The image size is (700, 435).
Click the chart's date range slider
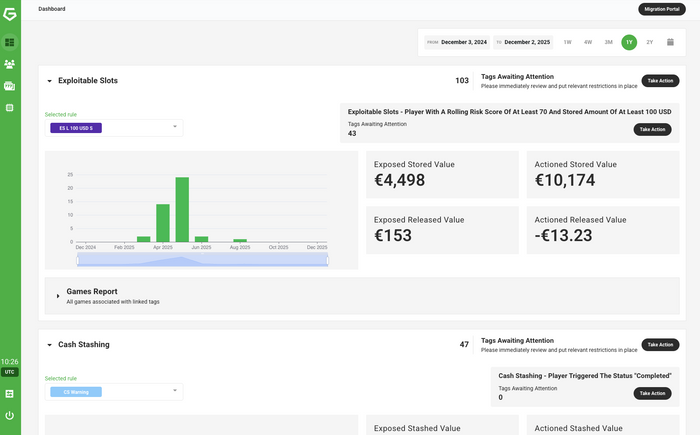pyautogui.click(x=202, y=260)
